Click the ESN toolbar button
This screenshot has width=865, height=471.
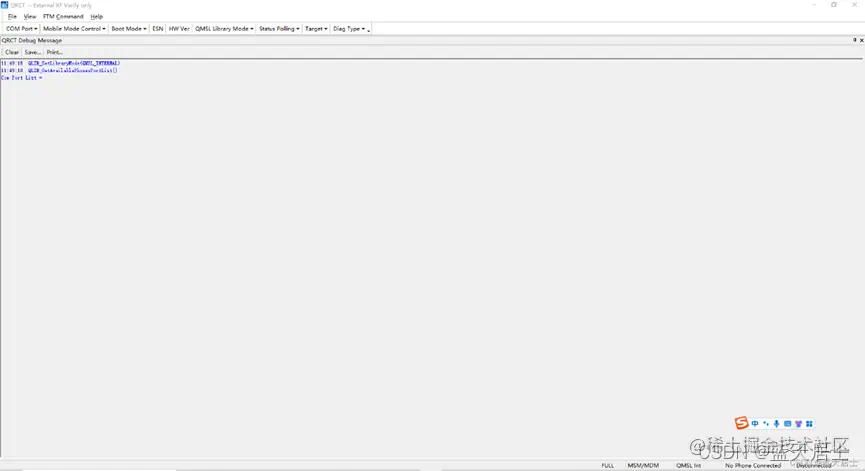[158, 29]
